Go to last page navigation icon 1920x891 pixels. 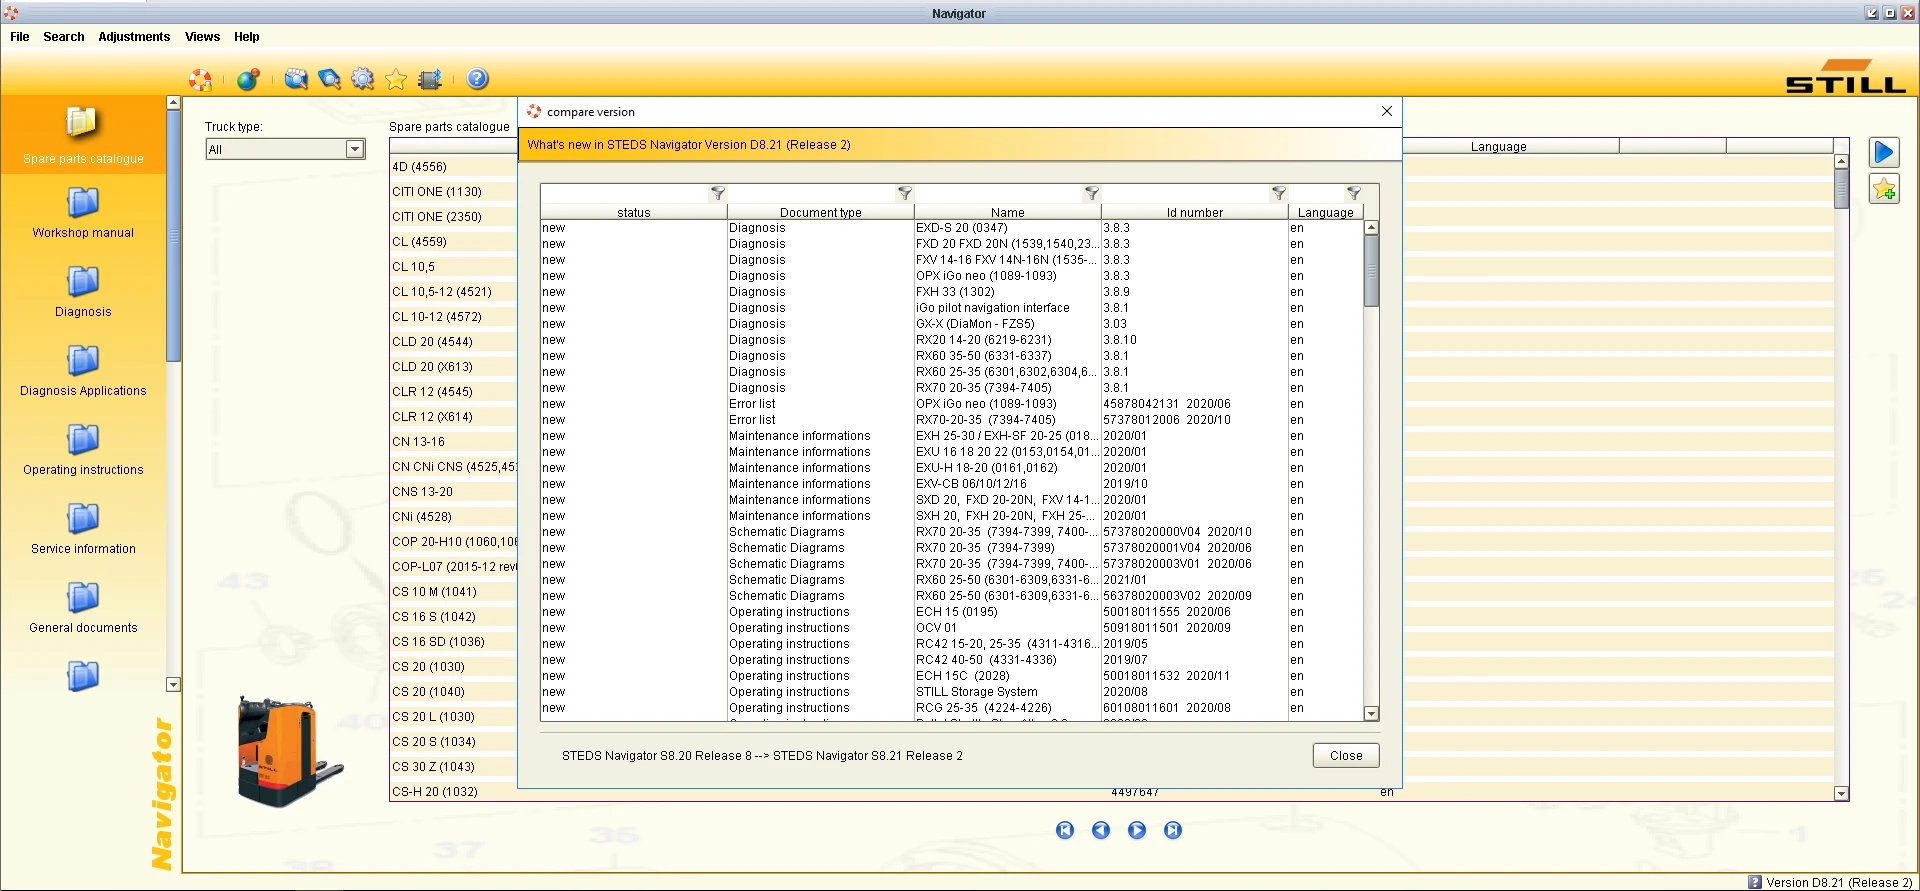1173,830
